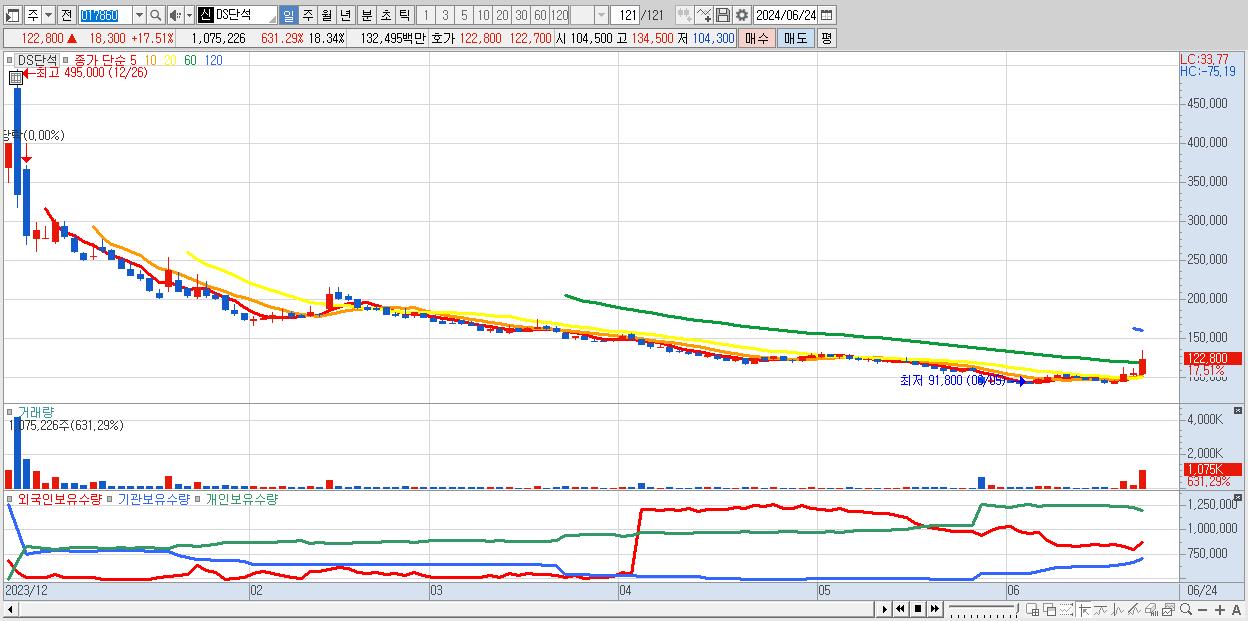This screenshot has width=1248, height=621.
Task: Choose interval 10 button in period toolbar
Action: [483, 15]
